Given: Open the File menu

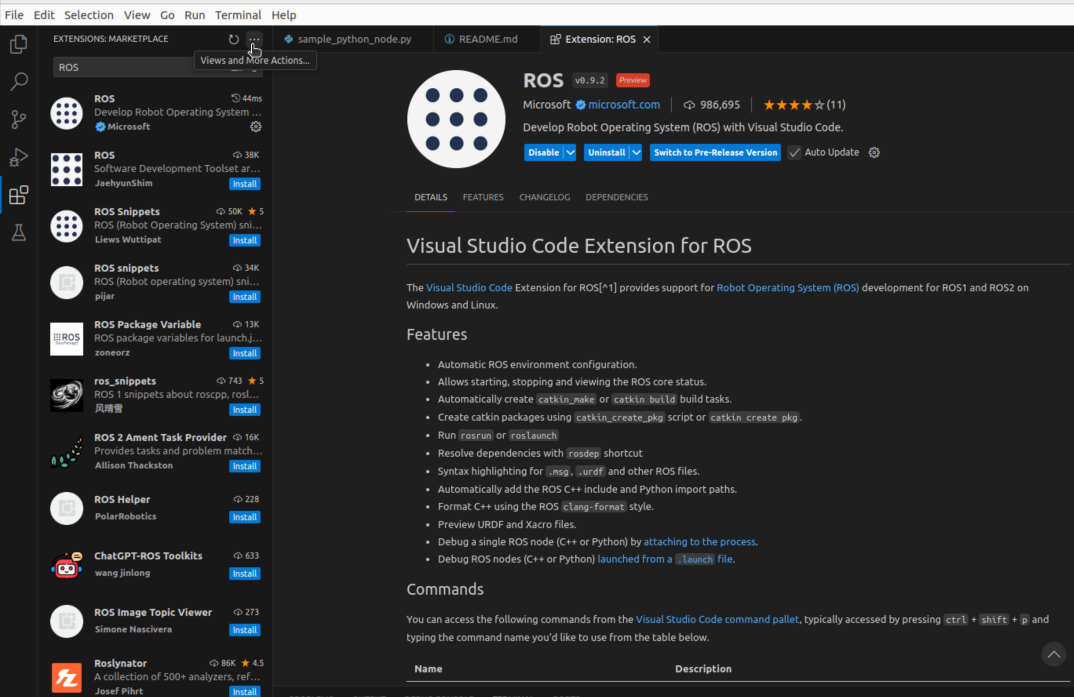Looking at the screenshot, I should click(x=14, y=14).
